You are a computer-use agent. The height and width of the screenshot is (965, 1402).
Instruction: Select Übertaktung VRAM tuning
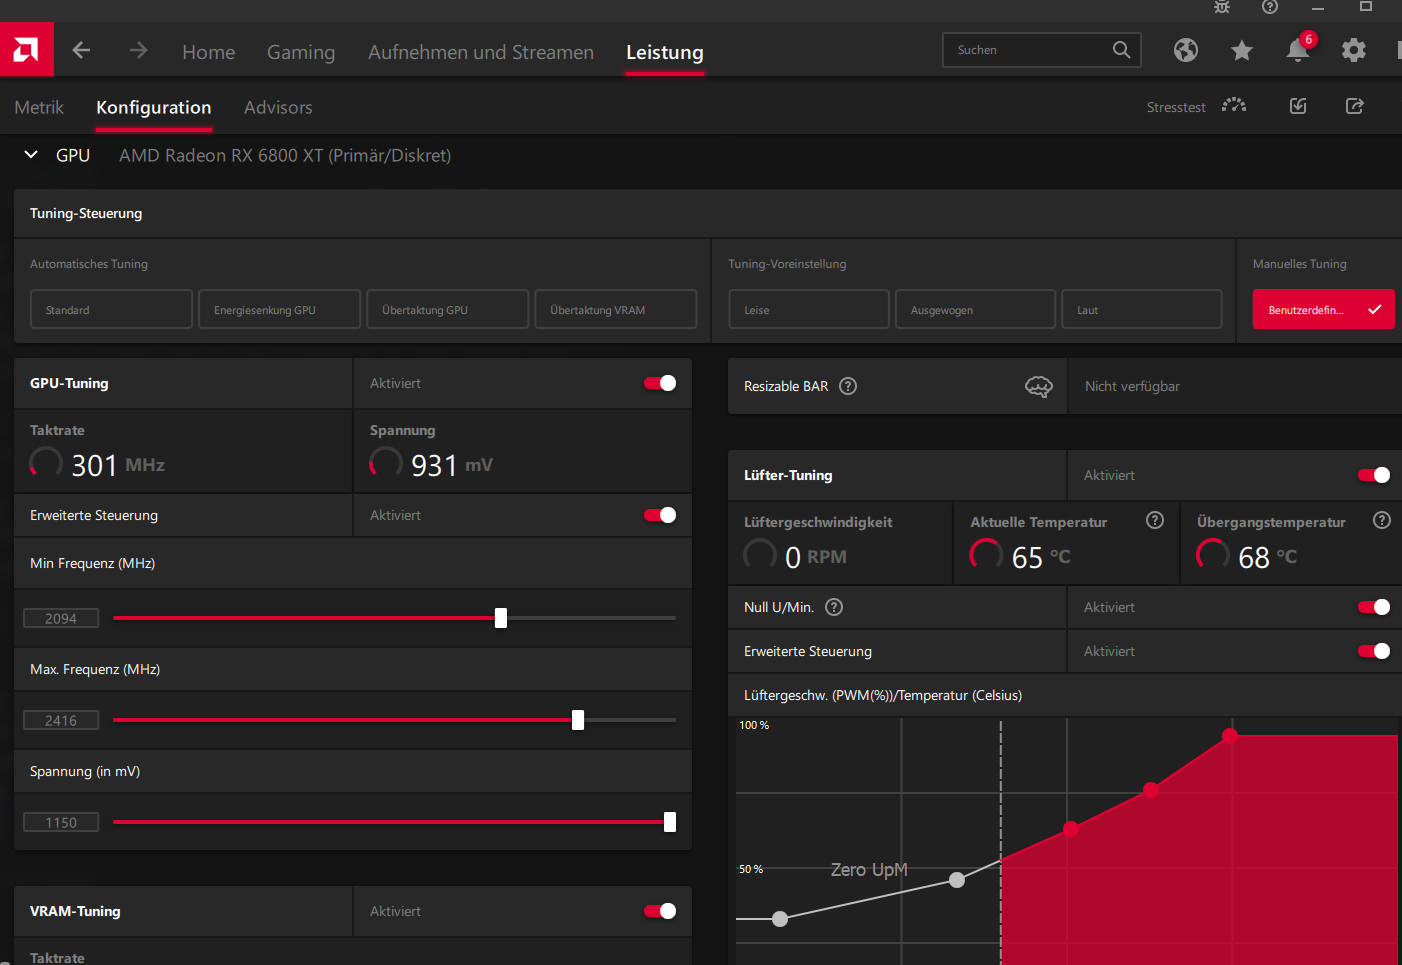click(x=615, y=309)
